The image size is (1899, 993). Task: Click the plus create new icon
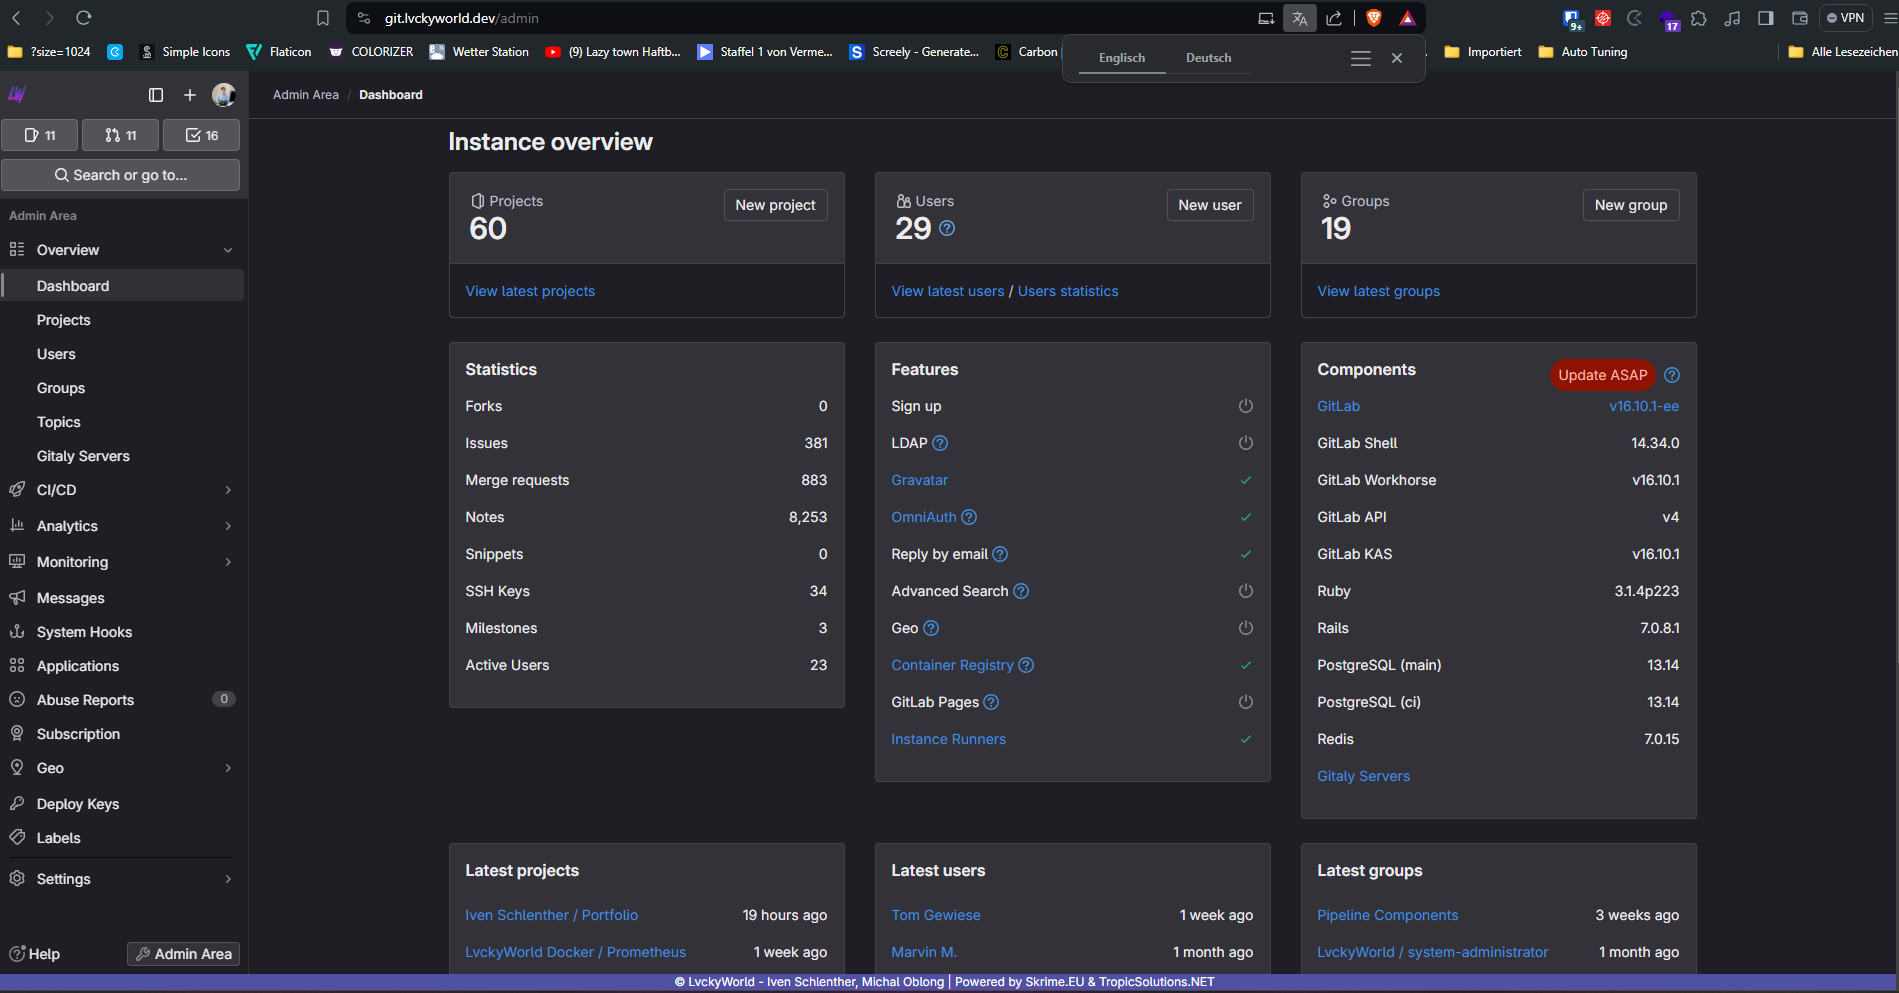tap(190, 95)
